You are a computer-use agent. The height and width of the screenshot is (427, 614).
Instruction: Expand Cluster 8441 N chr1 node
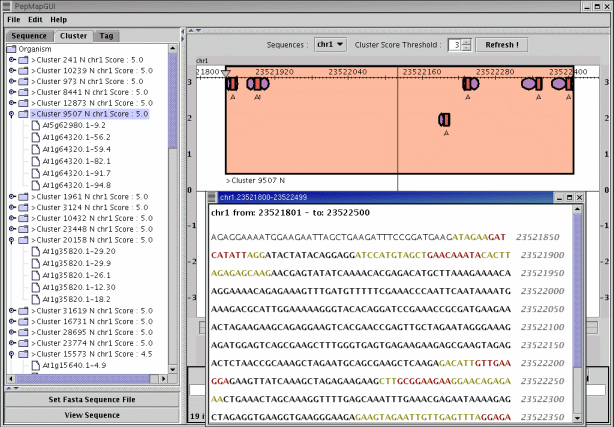12,92
